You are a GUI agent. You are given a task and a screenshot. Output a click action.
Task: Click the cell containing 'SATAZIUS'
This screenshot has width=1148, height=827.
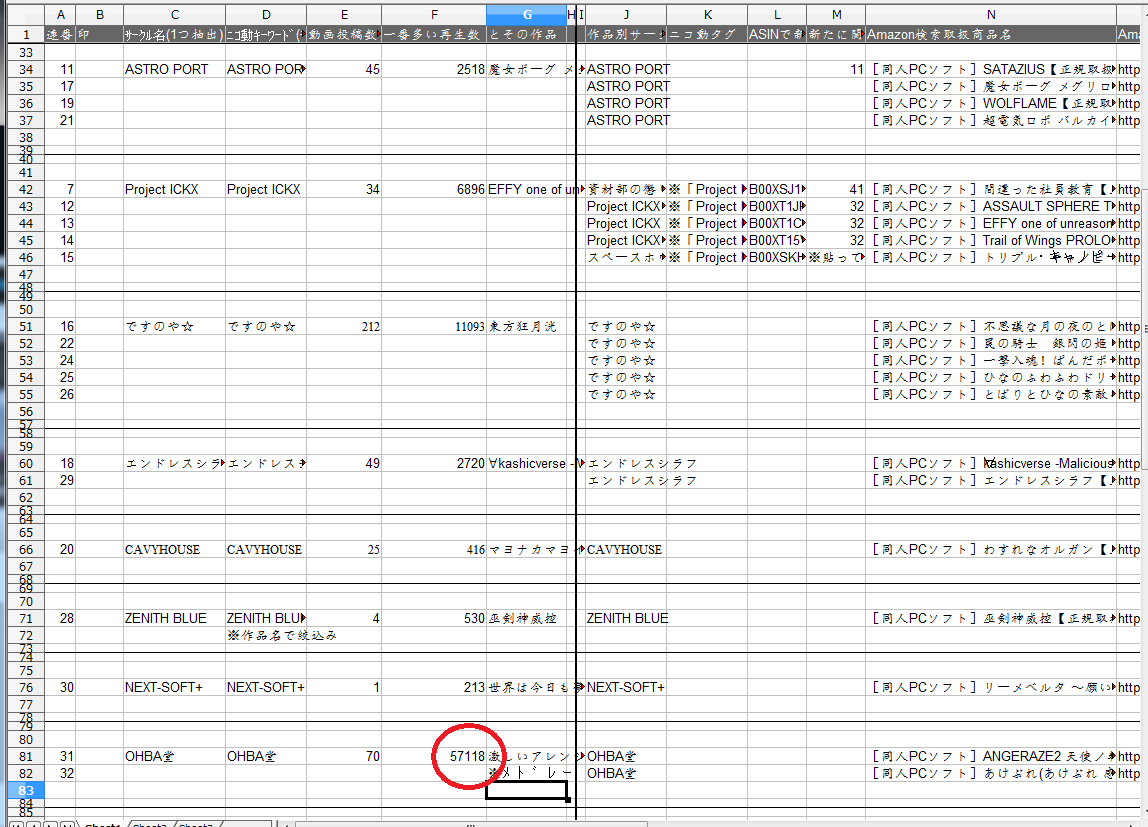(x=991, y=70)
